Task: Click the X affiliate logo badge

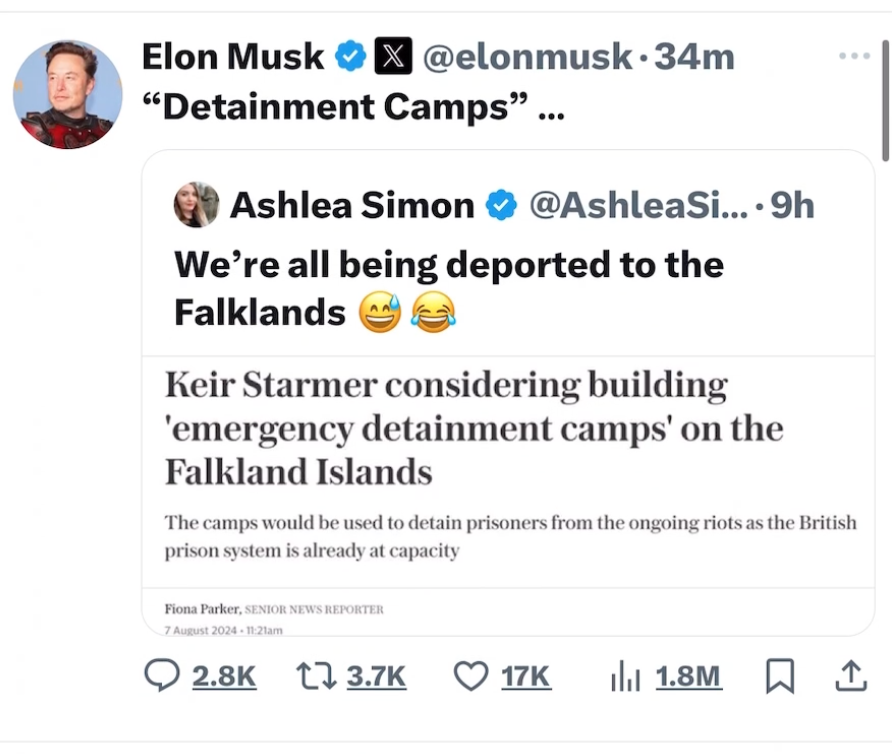Action: (390, 56)
